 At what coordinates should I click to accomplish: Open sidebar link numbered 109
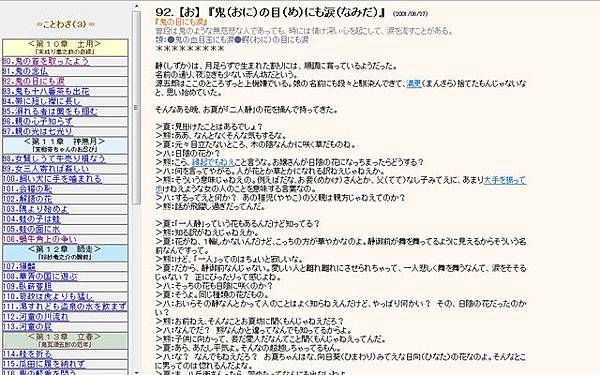pos(27,286)
